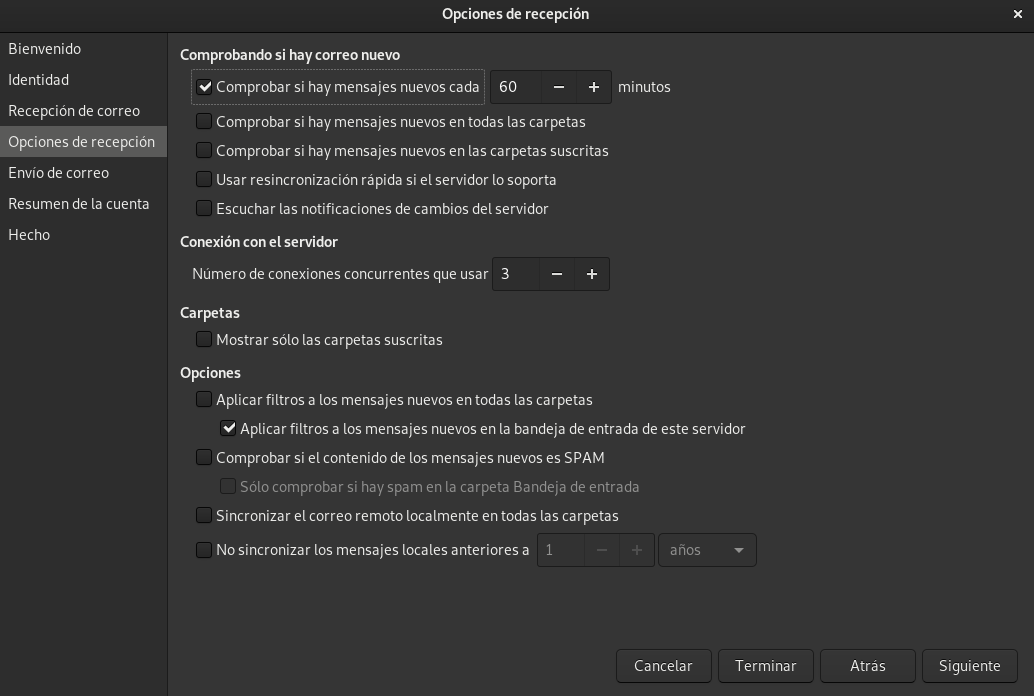The width and height of the screenshot is (1034, 696).
Task: Select 'Envío de correo' in sidebar
Action: coord(58,173)
